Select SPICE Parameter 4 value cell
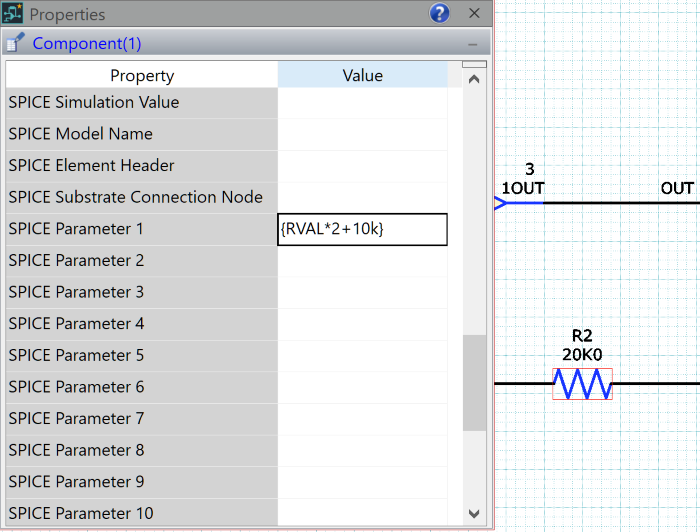Screen dimensions: 700x532 [x=362, y=324]
